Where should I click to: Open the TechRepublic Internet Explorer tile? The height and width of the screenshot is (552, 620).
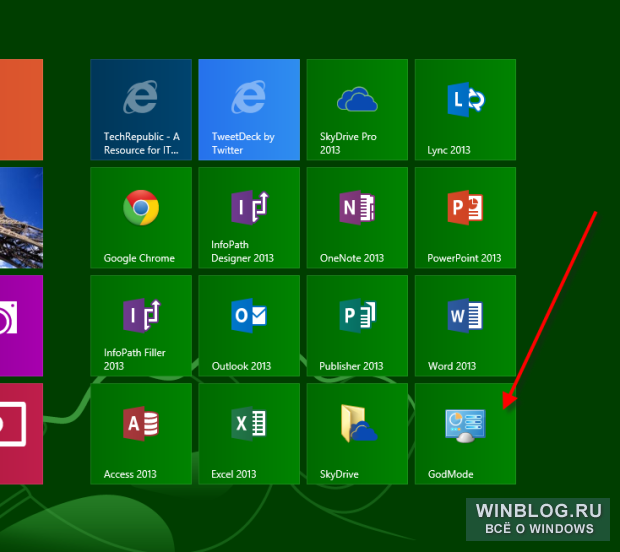tap(141, 110)
